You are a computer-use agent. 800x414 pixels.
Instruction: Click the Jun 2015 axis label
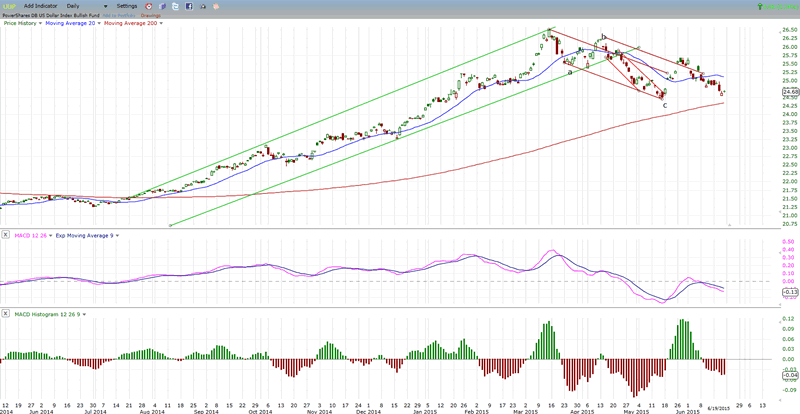[x=690, y=411]
